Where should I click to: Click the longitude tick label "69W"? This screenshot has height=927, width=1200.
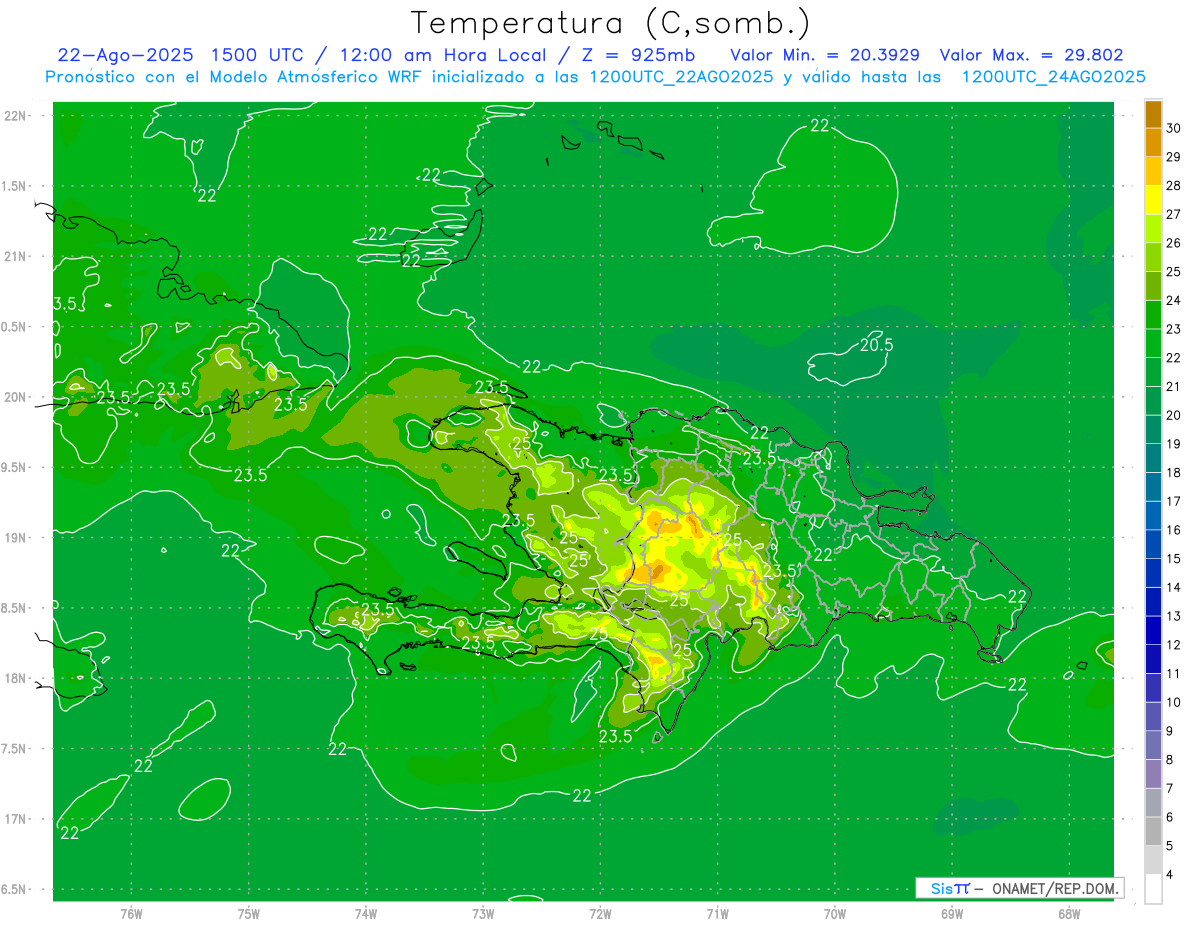tap(952, 914)
